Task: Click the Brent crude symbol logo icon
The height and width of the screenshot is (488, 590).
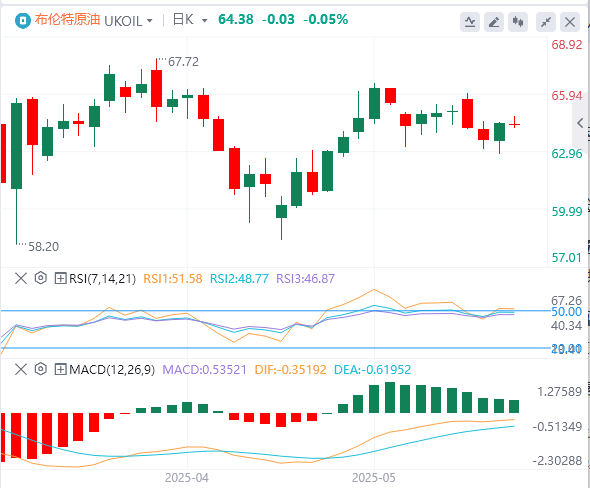Action: (23, 21)
